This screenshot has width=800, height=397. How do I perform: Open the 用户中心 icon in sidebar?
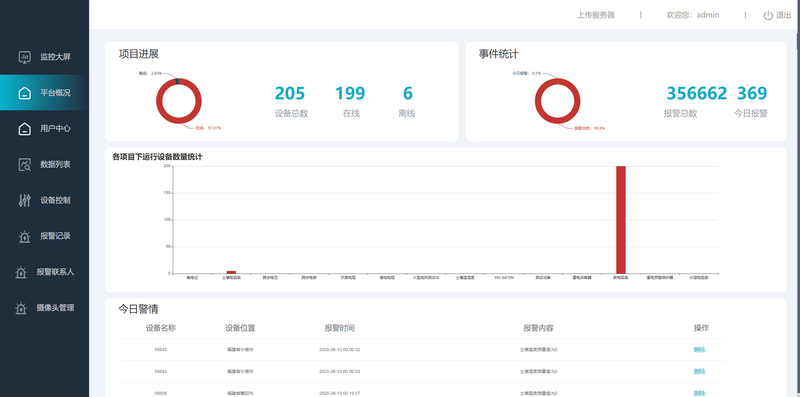[24, 129]
